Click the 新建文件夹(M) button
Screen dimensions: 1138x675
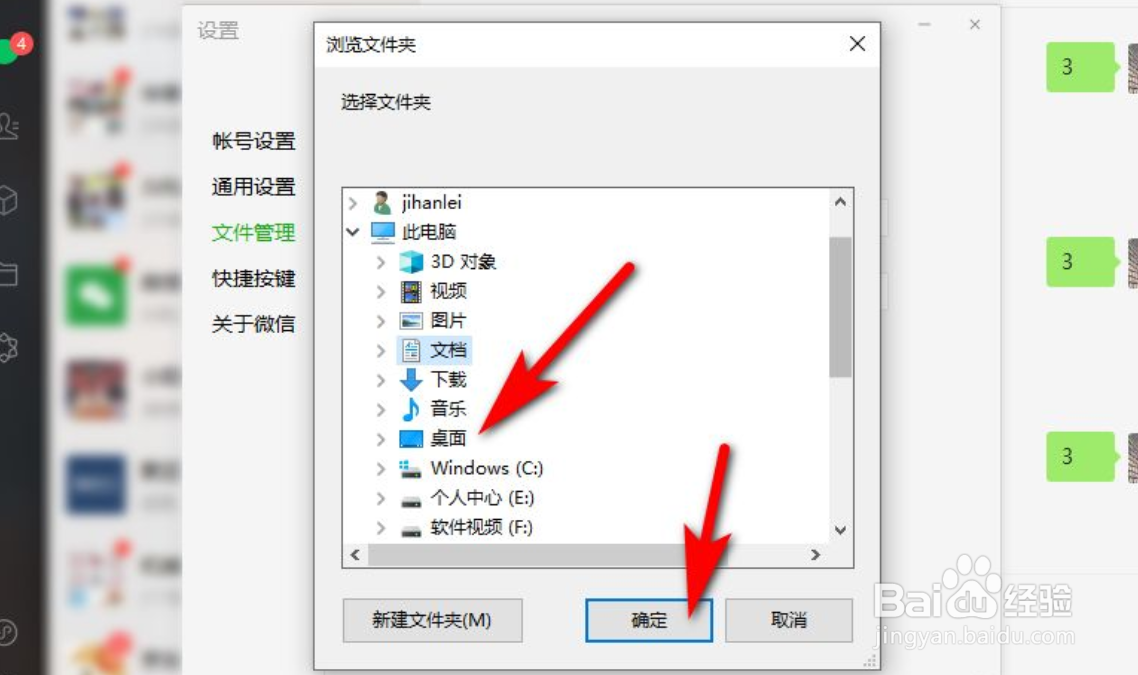(433, 620)
